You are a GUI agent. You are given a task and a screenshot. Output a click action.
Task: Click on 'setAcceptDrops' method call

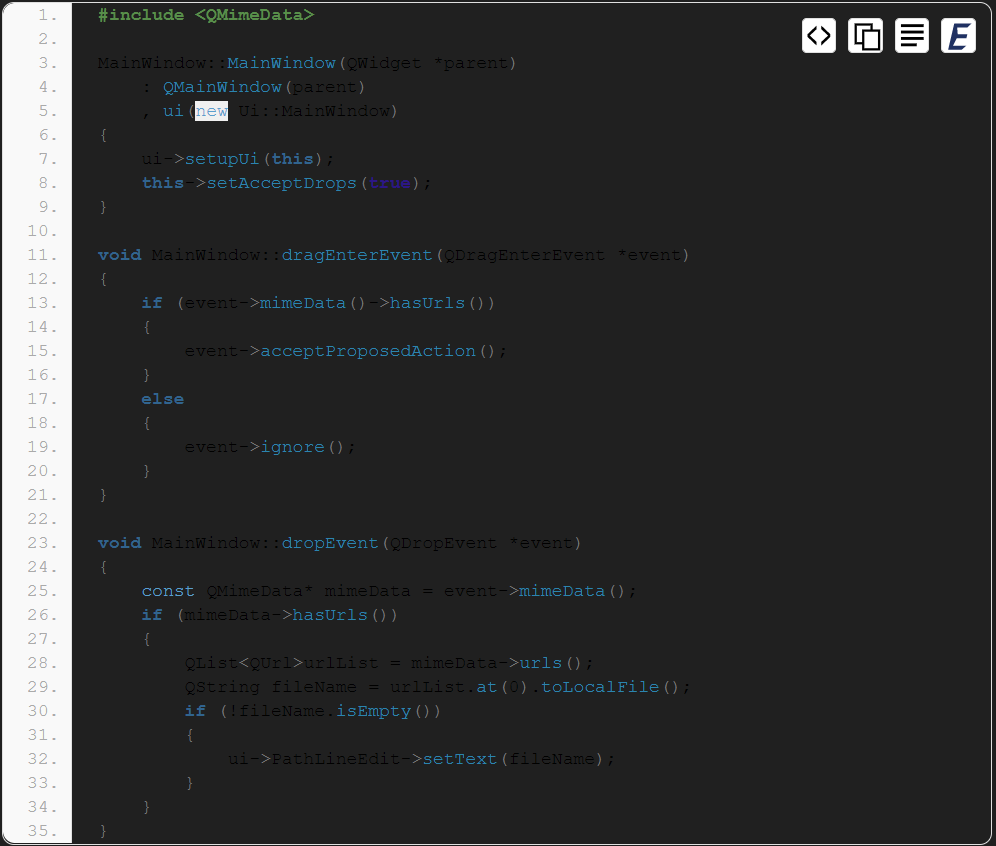[281, 183]
